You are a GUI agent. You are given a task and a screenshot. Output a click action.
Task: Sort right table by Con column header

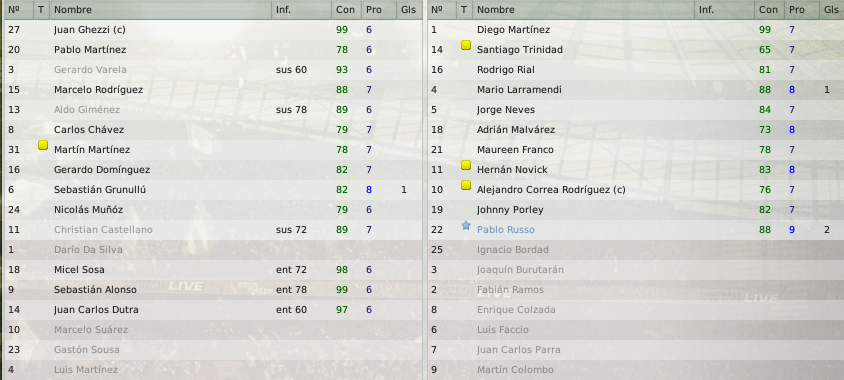(x=768, y=10)
